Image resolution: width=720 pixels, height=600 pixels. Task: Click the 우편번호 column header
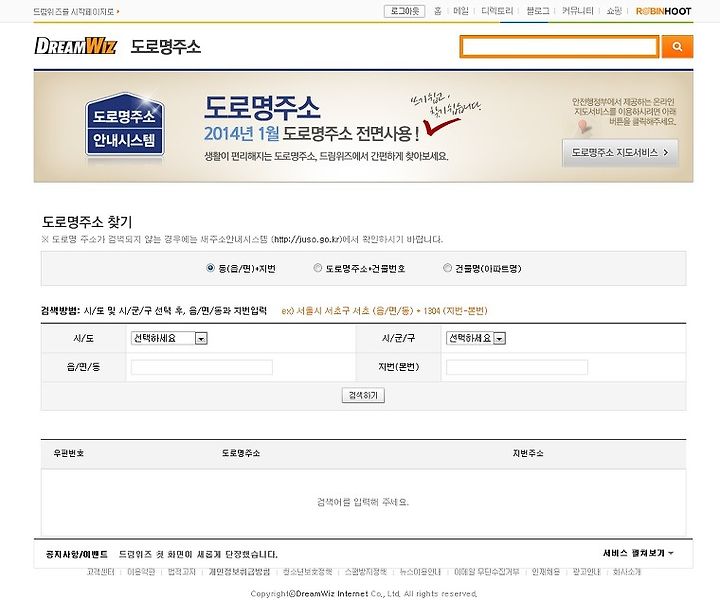[x=68, y=453]
